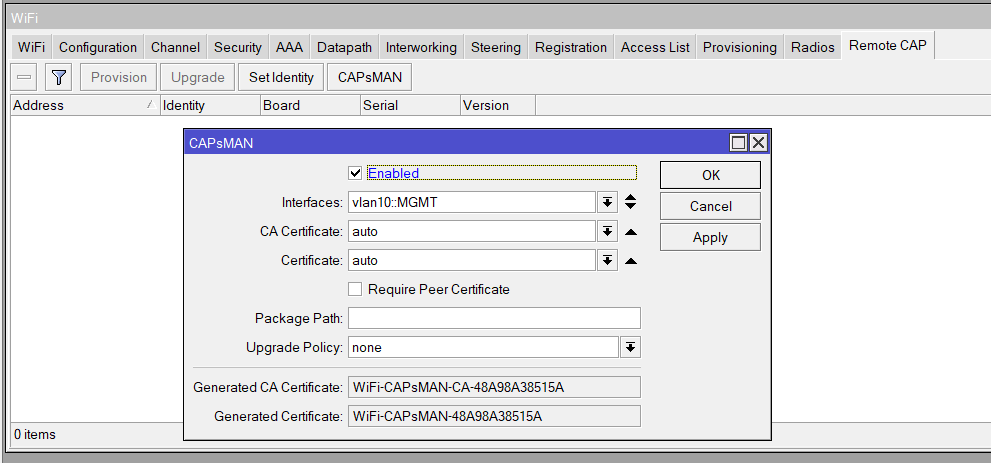Collapse the Certificate field up arrow
Viewport: 991px width, 463px height.
tap(630, 261)
